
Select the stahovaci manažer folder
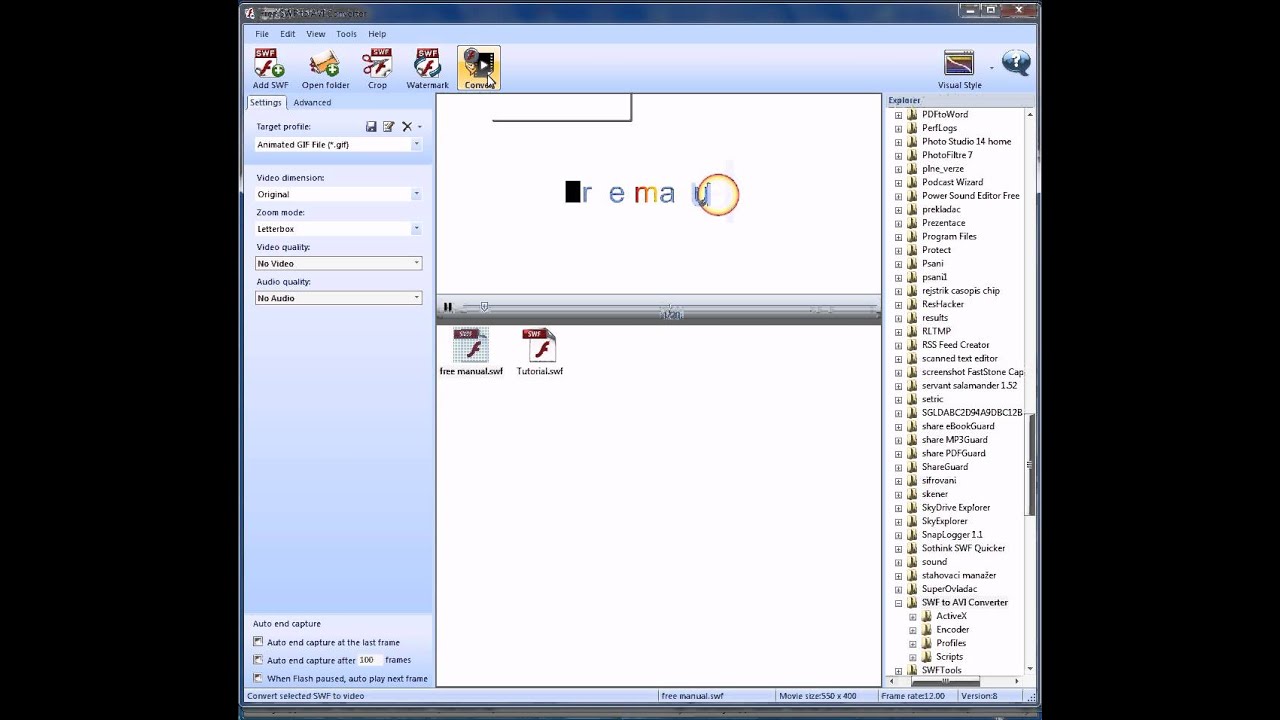[x=958, y=576]
